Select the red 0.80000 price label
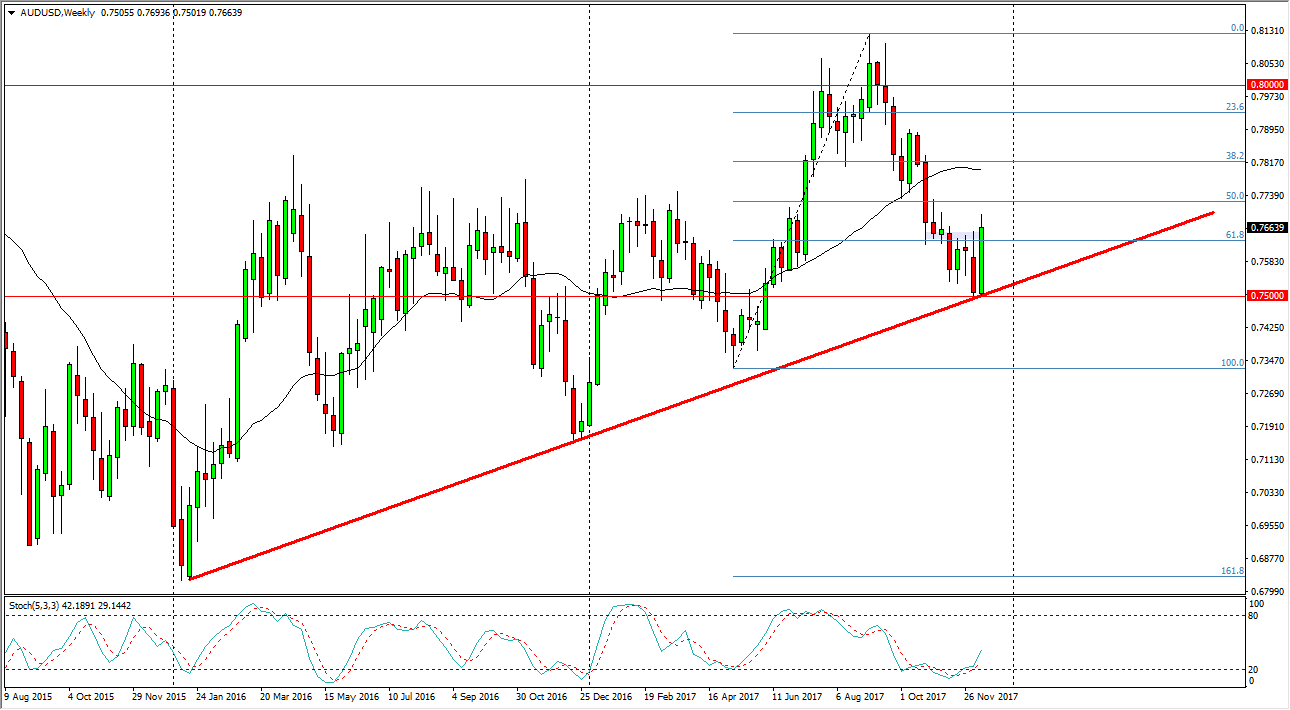Viewport: 1290px width, 710px height. 1263,86
